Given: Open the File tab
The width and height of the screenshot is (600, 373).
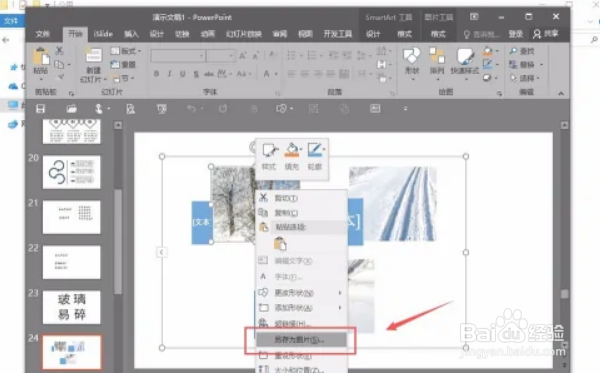Looking at the screenshot, I should [42, 34].
